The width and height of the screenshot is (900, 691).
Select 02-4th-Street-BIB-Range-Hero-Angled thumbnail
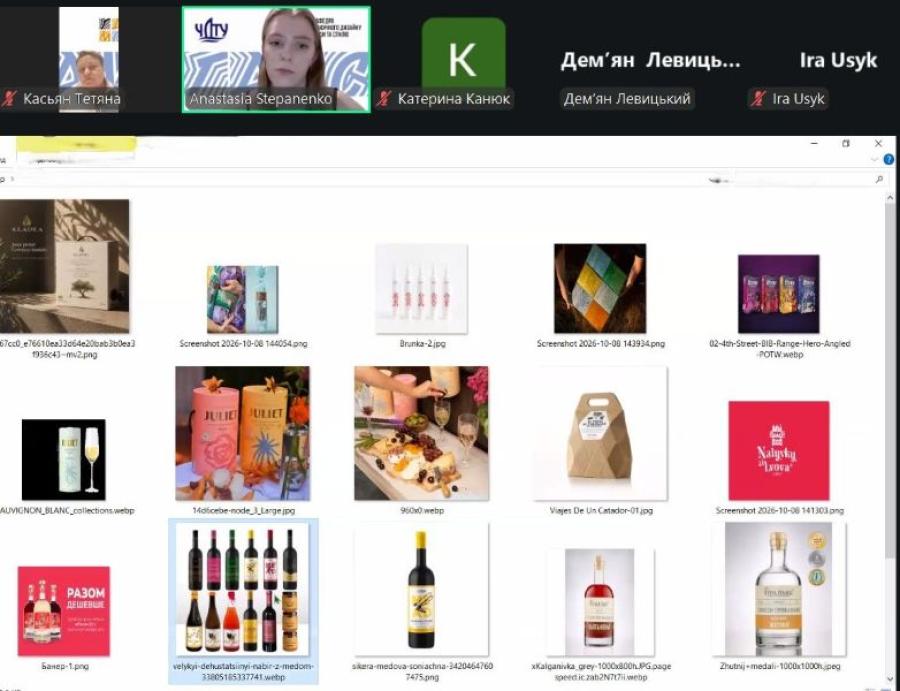coord(779,294)
